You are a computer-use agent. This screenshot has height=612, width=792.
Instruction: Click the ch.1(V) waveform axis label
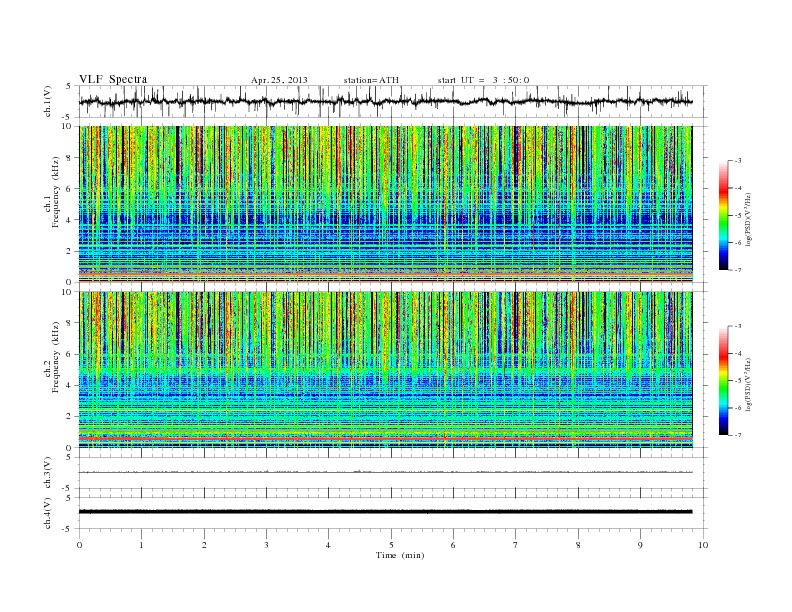(48, 101)
